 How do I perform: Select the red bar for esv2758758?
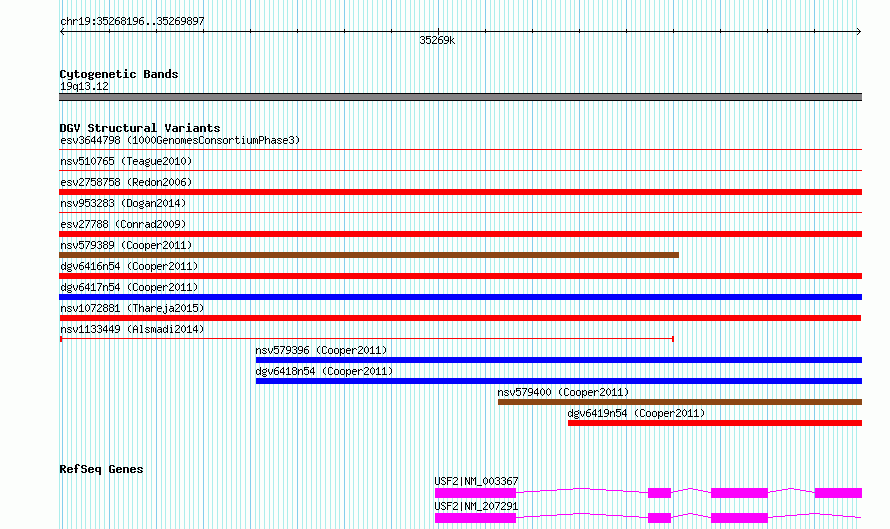460,192
